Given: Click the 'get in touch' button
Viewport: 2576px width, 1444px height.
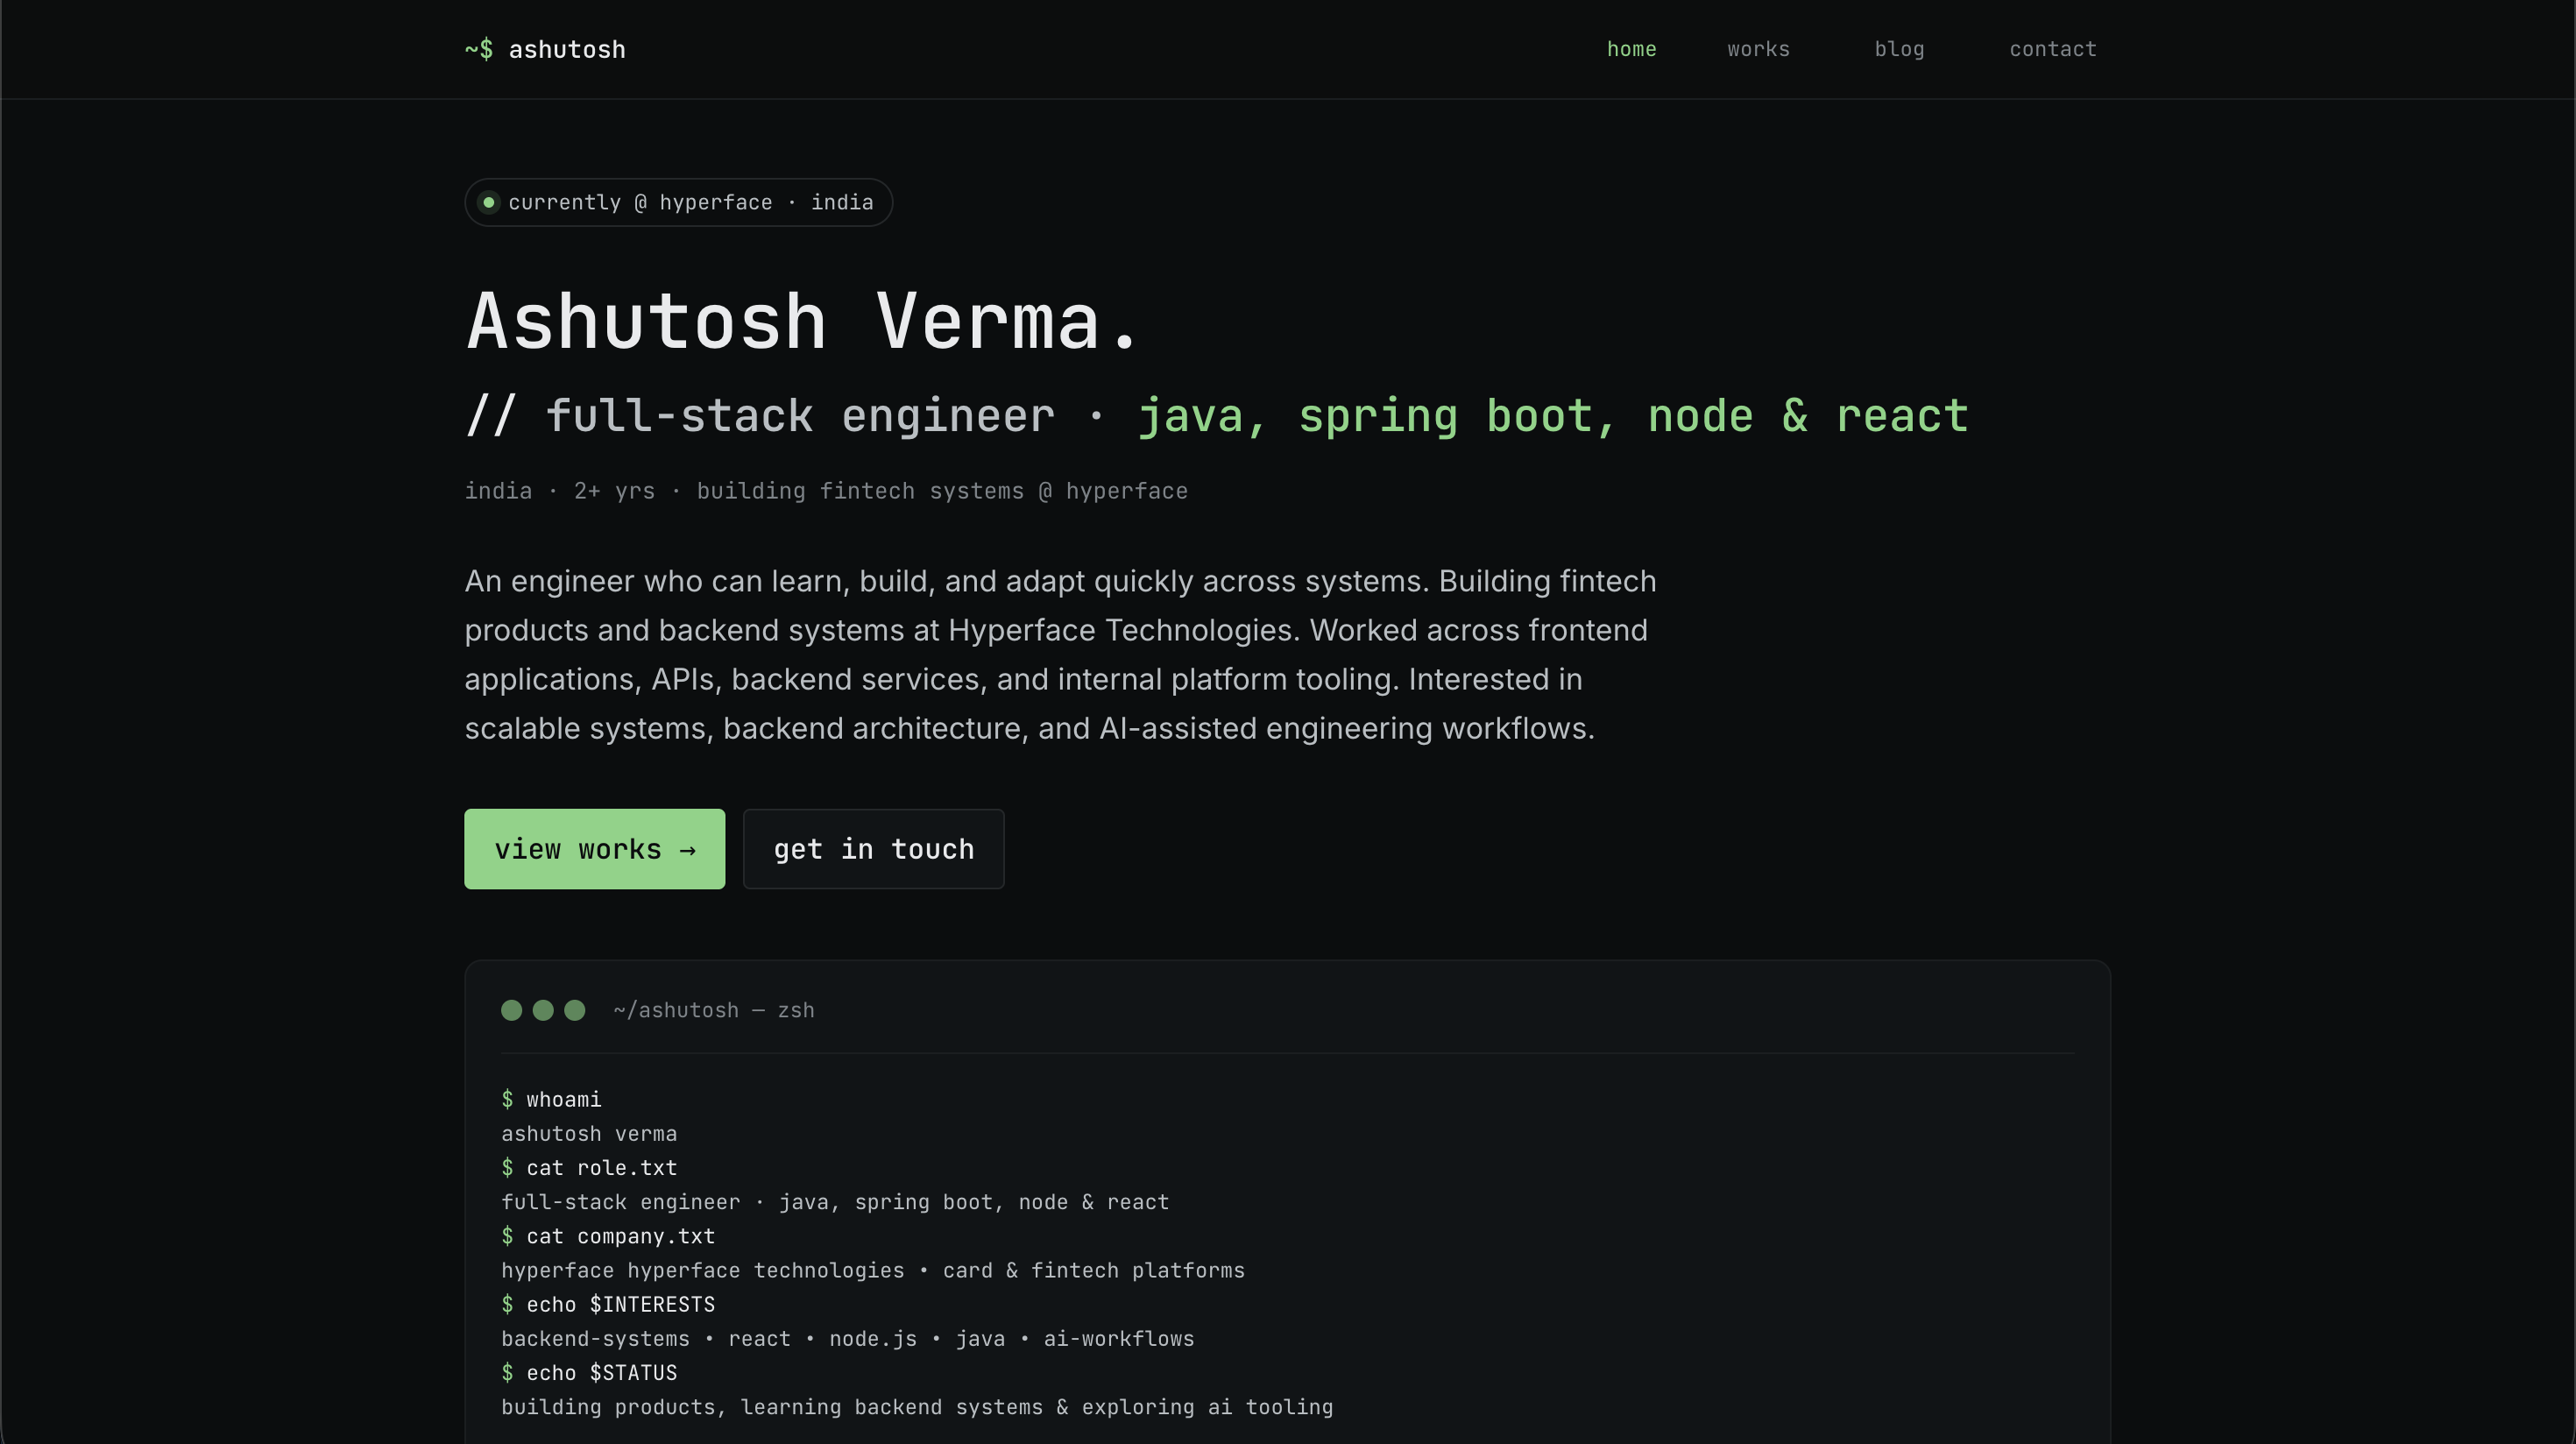Looking at the screenshot, I should coord(873,849).
